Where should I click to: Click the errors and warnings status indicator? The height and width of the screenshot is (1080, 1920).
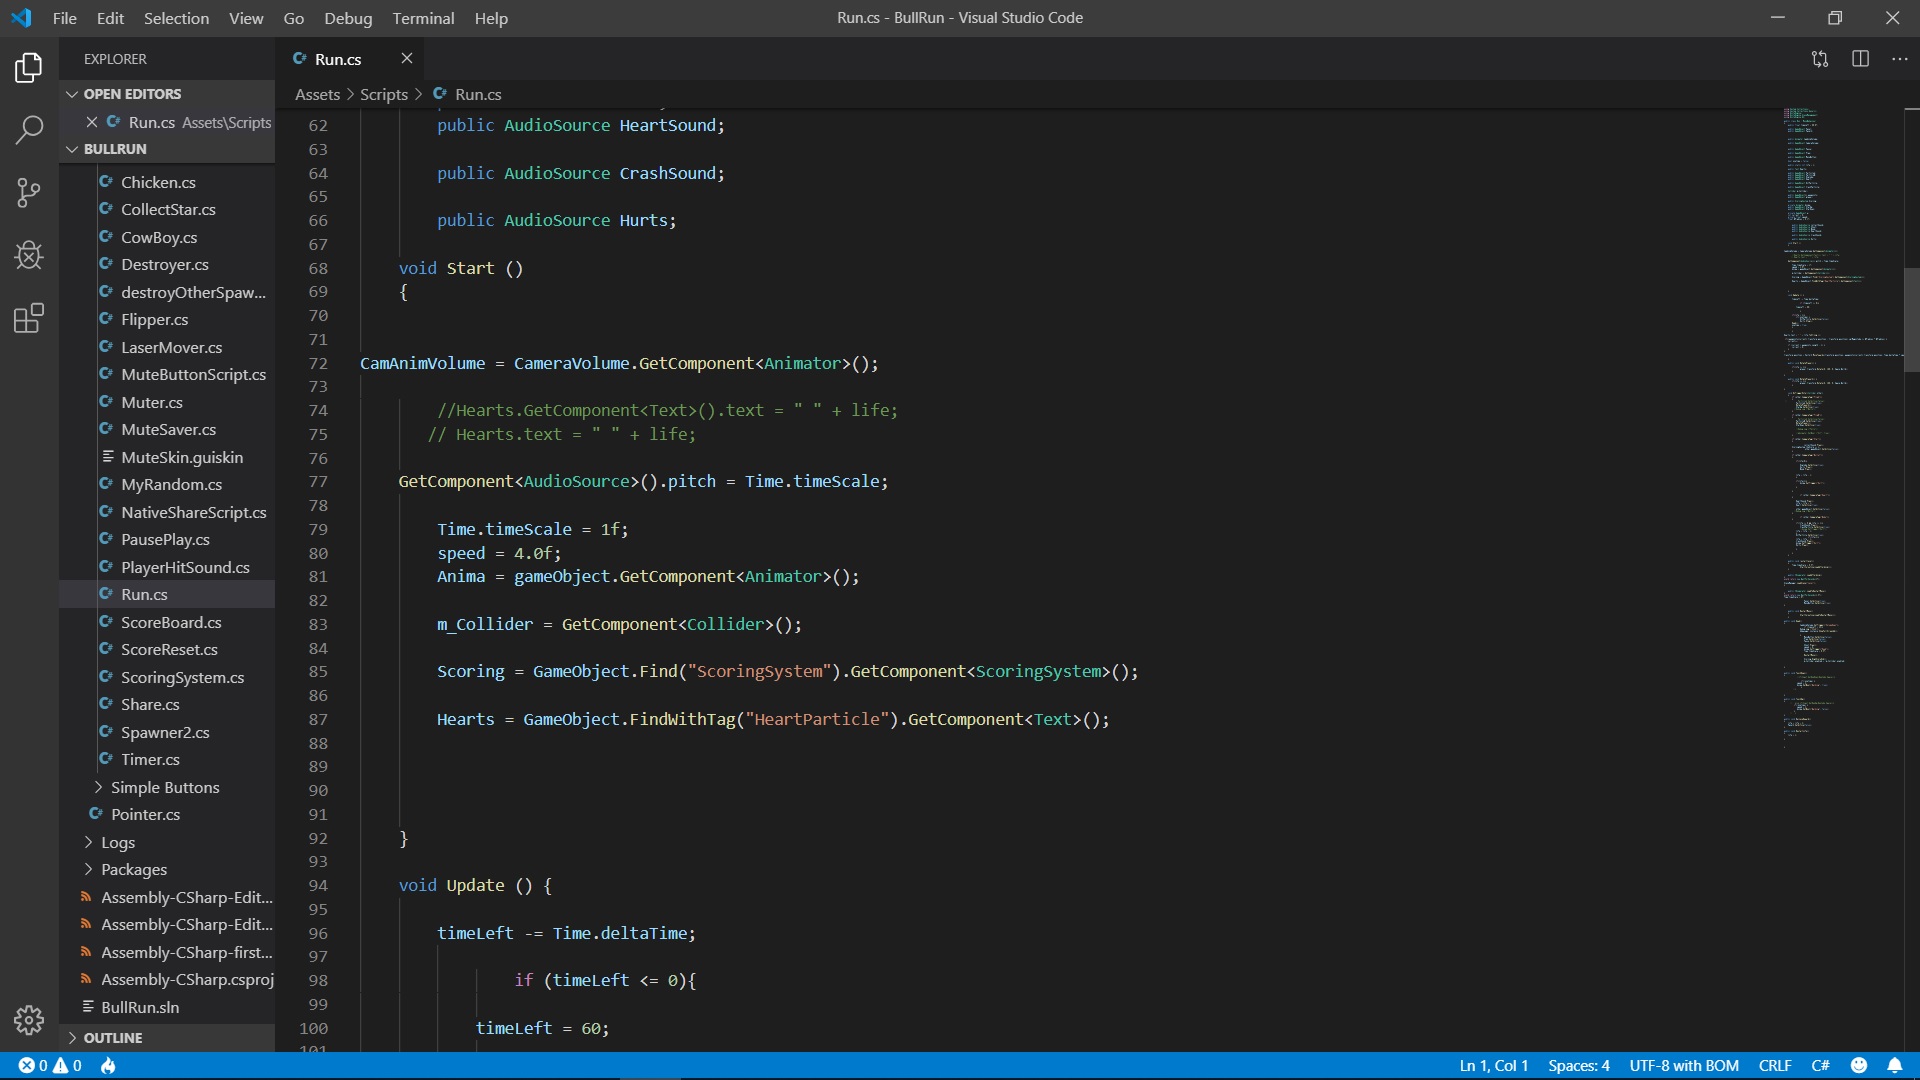pos(50,1066)
